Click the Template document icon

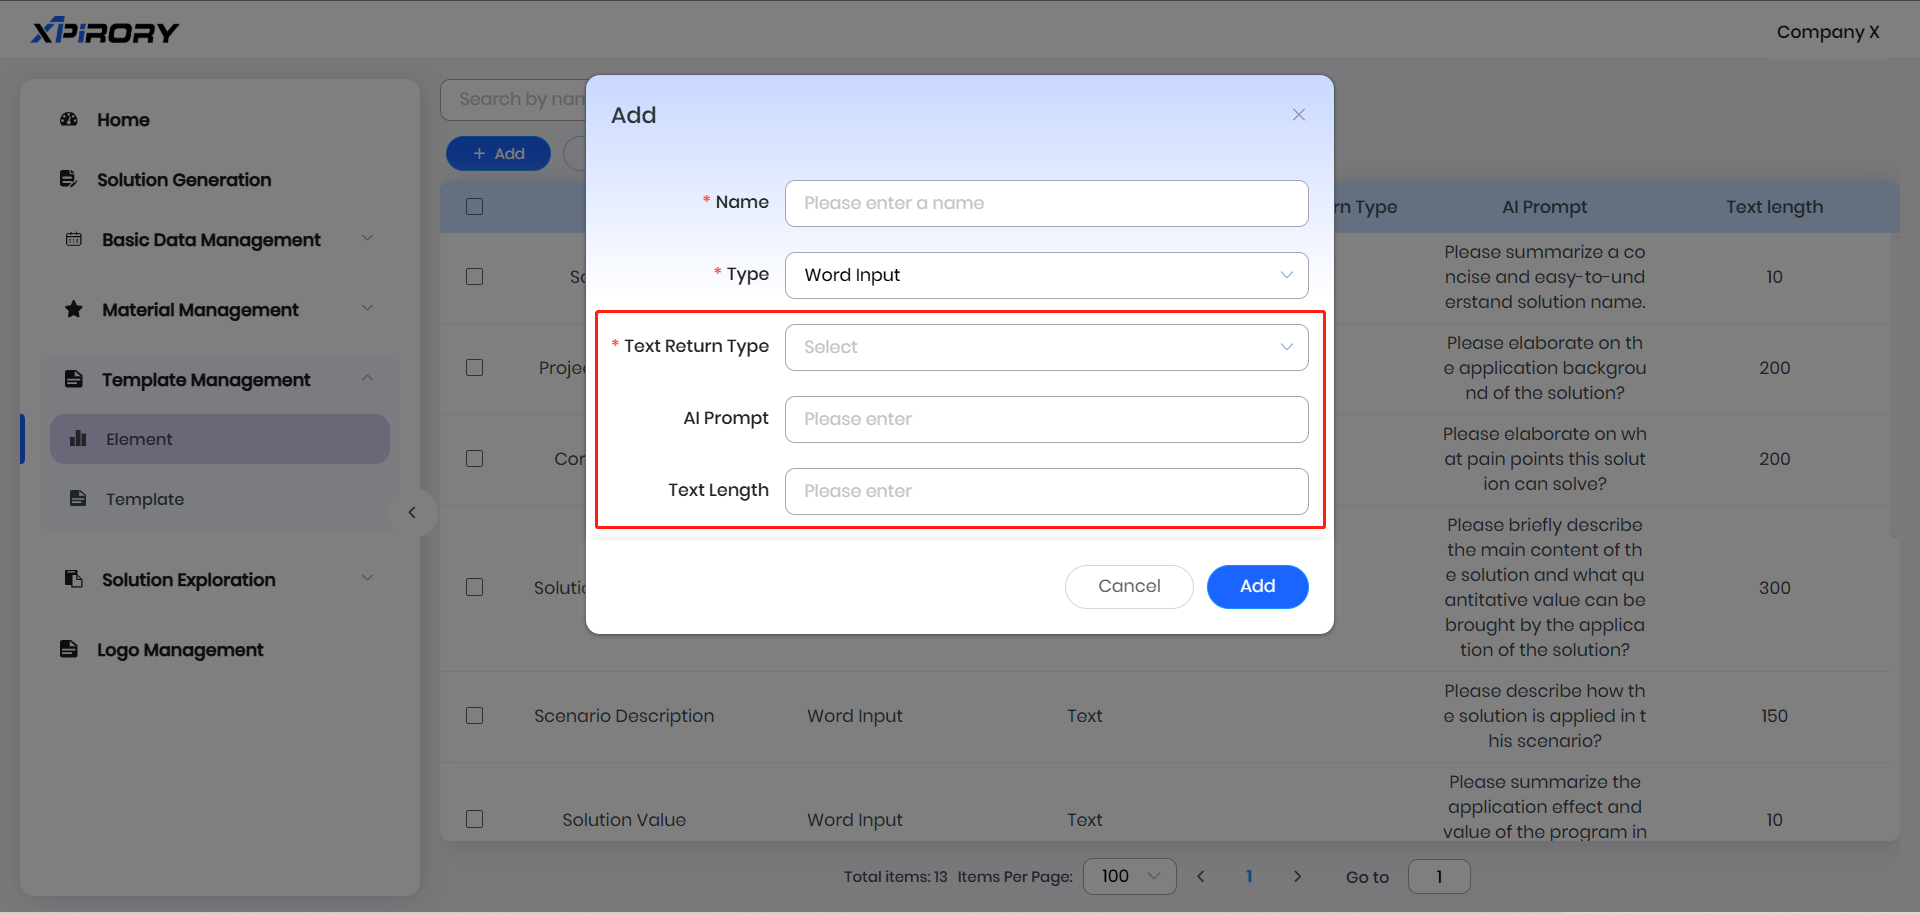pyautogui.click(x=78, y=498)
